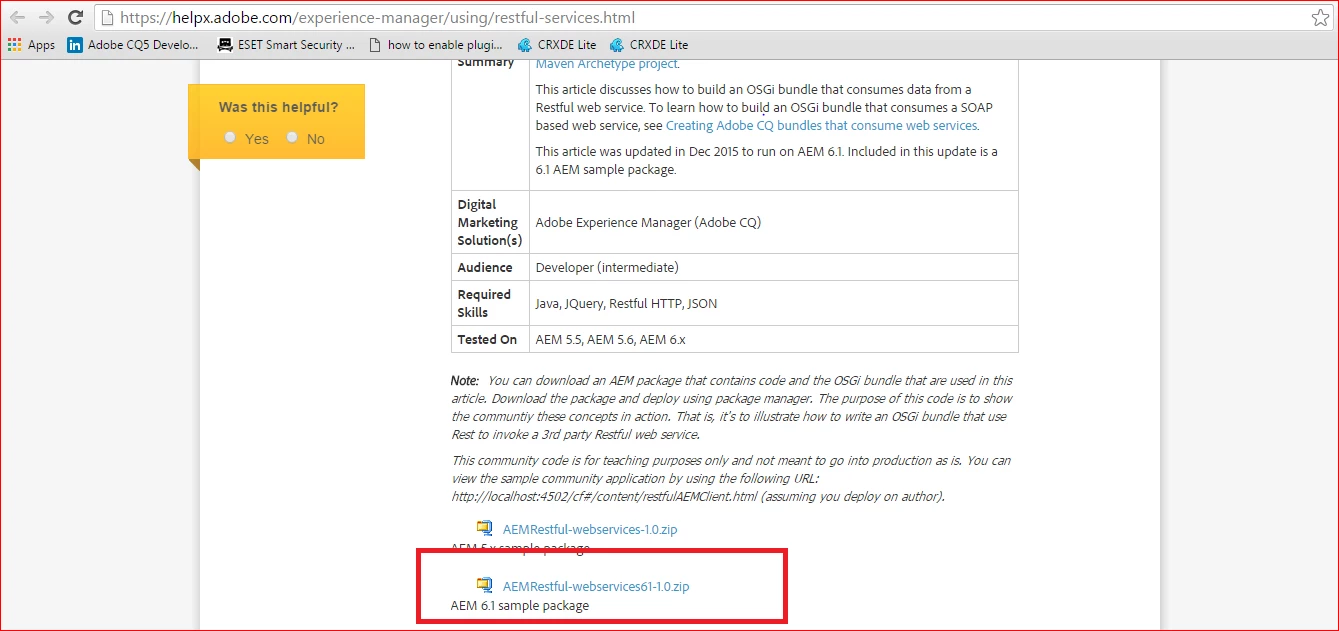
Task: Open the ESET Smart Security bookmark
Action: tap(286, 45)
